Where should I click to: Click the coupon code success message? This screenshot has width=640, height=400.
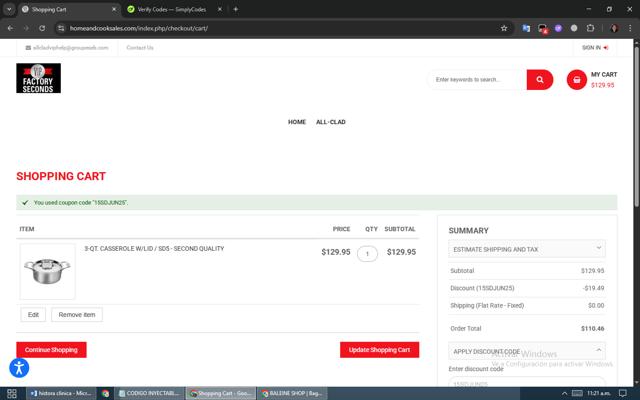(x=317, y=202)
